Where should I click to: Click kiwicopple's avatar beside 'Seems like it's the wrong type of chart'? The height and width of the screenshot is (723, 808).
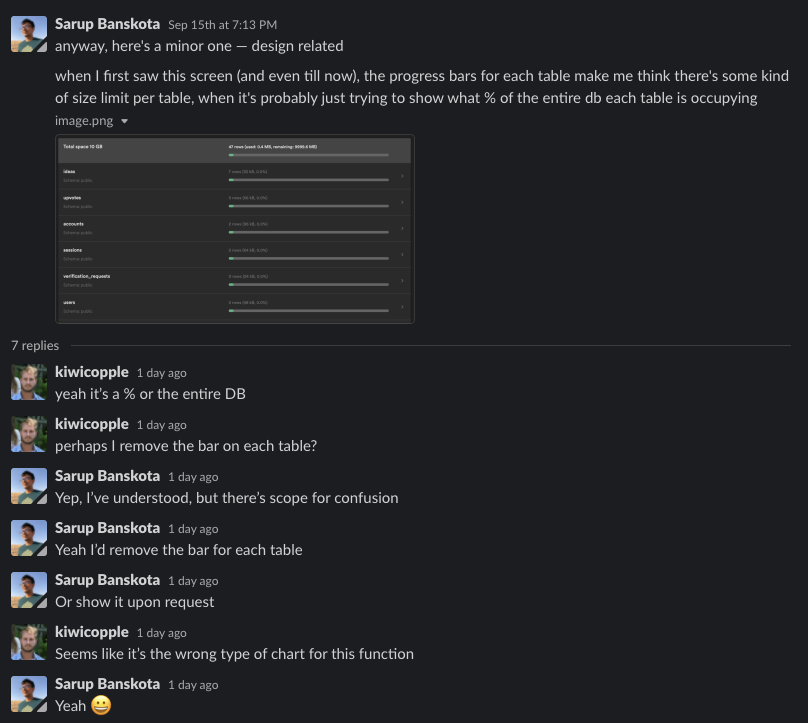click(x=29, y=642)
